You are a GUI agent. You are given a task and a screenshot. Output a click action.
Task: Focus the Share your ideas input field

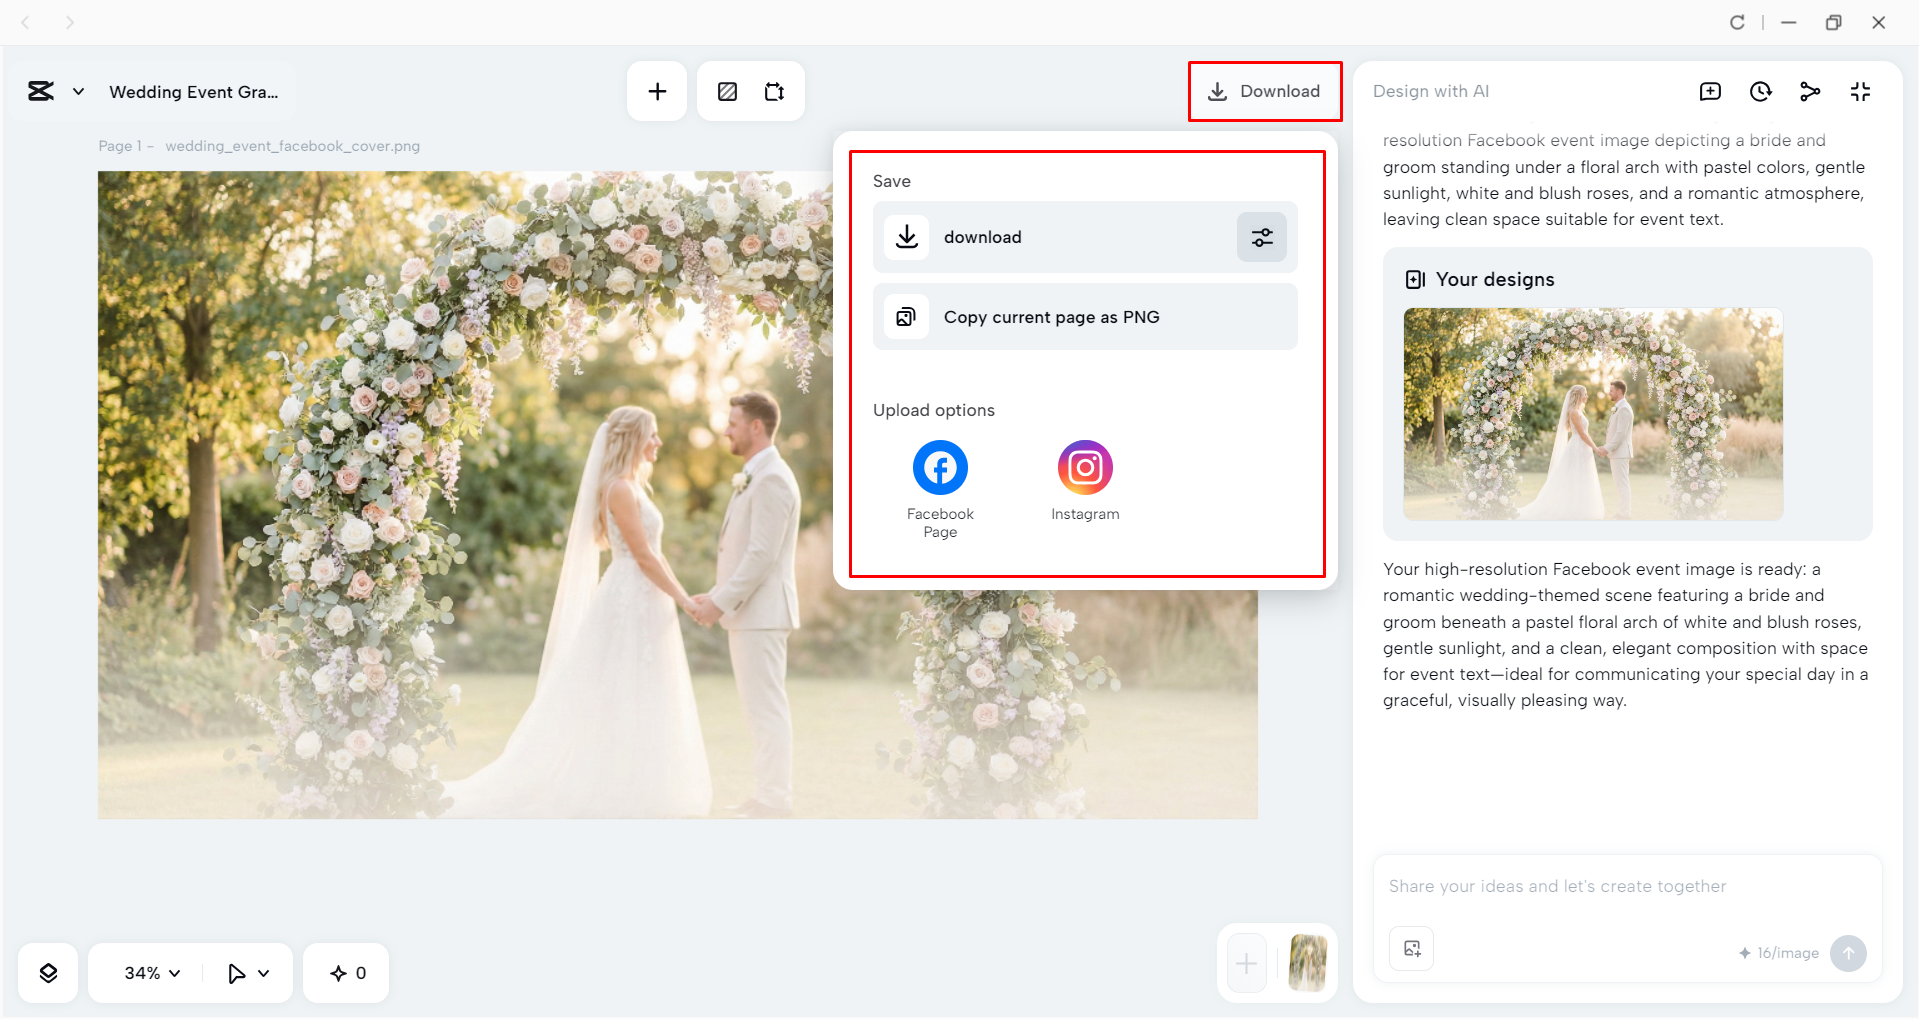click(x=1627, y=886)
